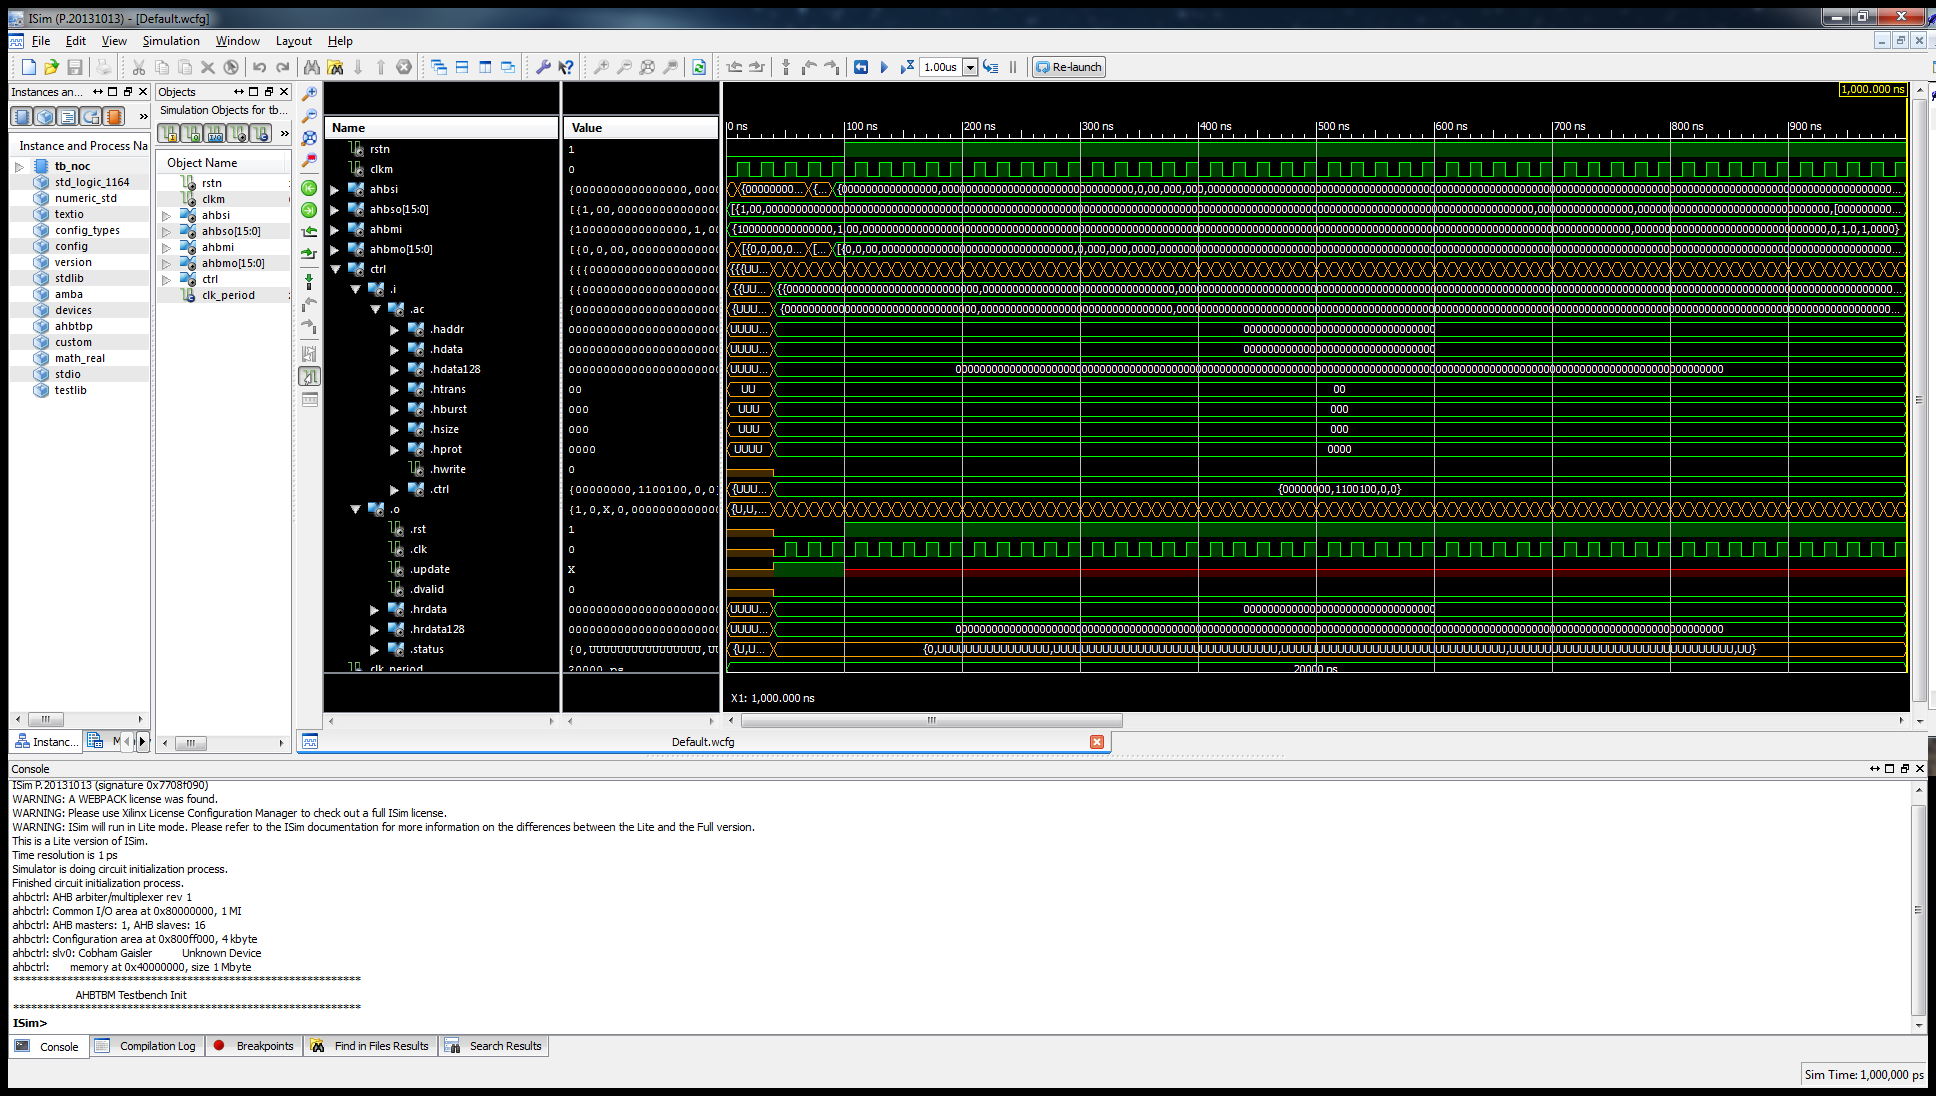Expand ahbsi in Objects list
Image resolution: width=1936 pixels, height=1096 pixels.
click(x=166, y=215)
